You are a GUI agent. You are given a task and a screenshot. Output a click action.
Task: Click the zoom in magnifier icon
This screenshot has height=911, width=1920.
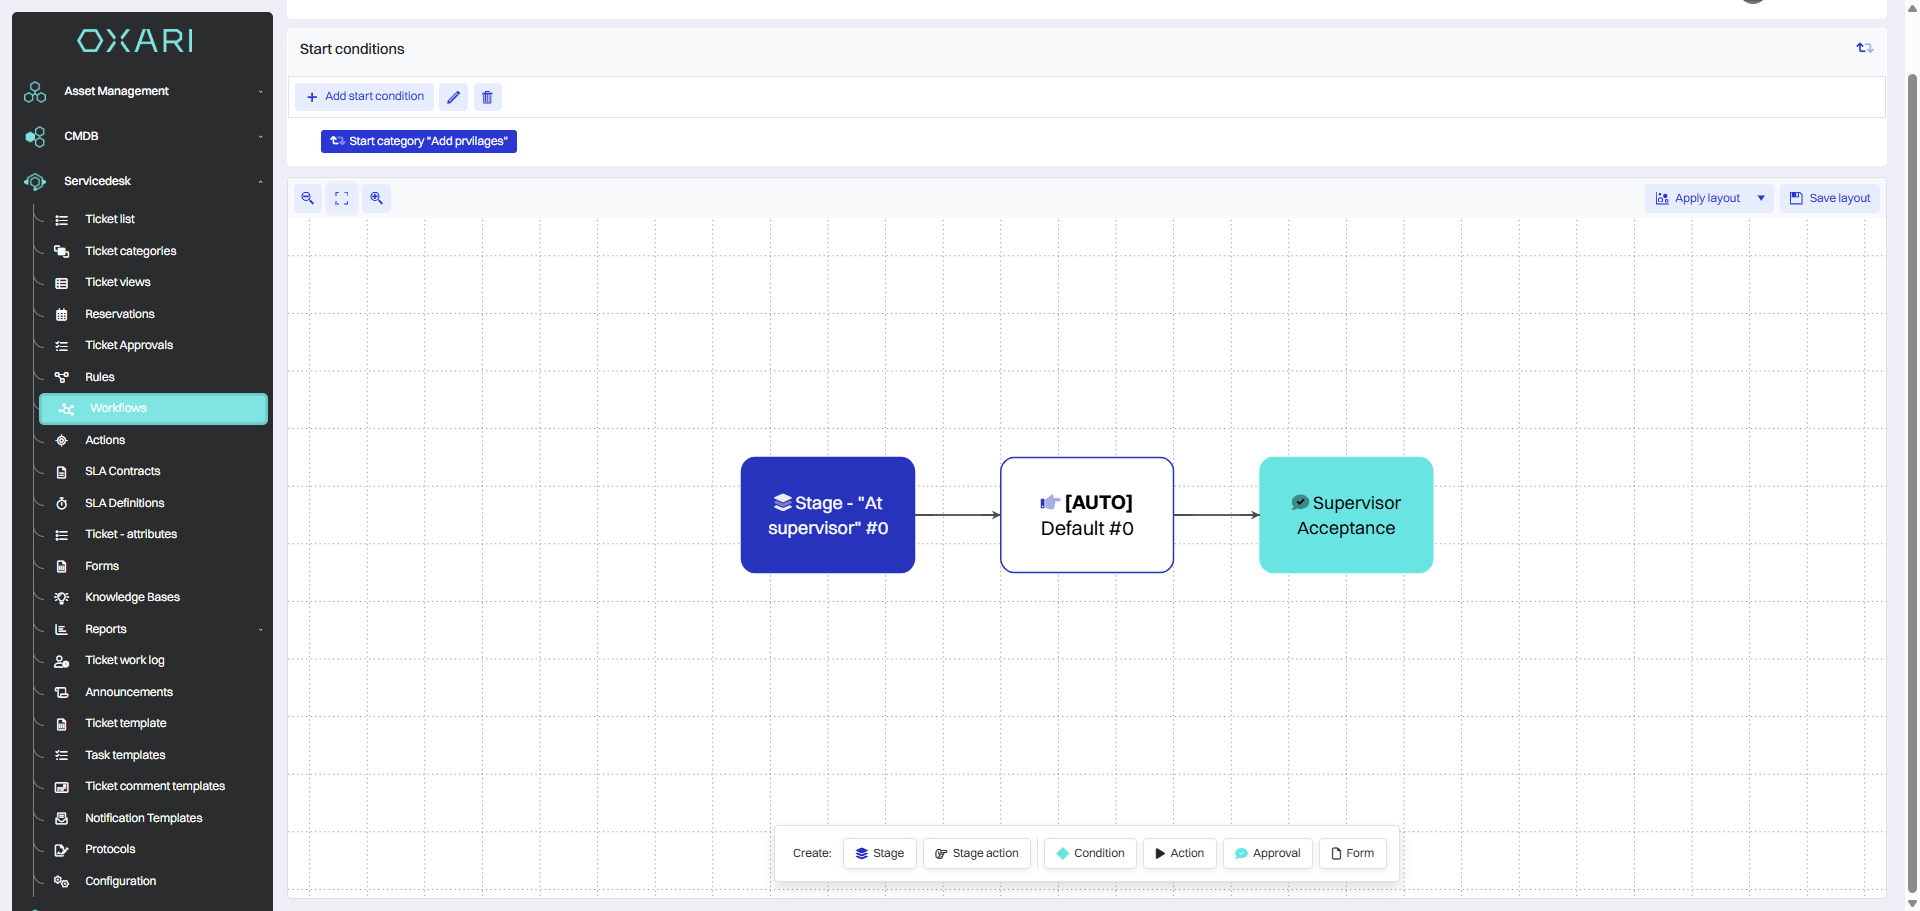tap(377, 198)
